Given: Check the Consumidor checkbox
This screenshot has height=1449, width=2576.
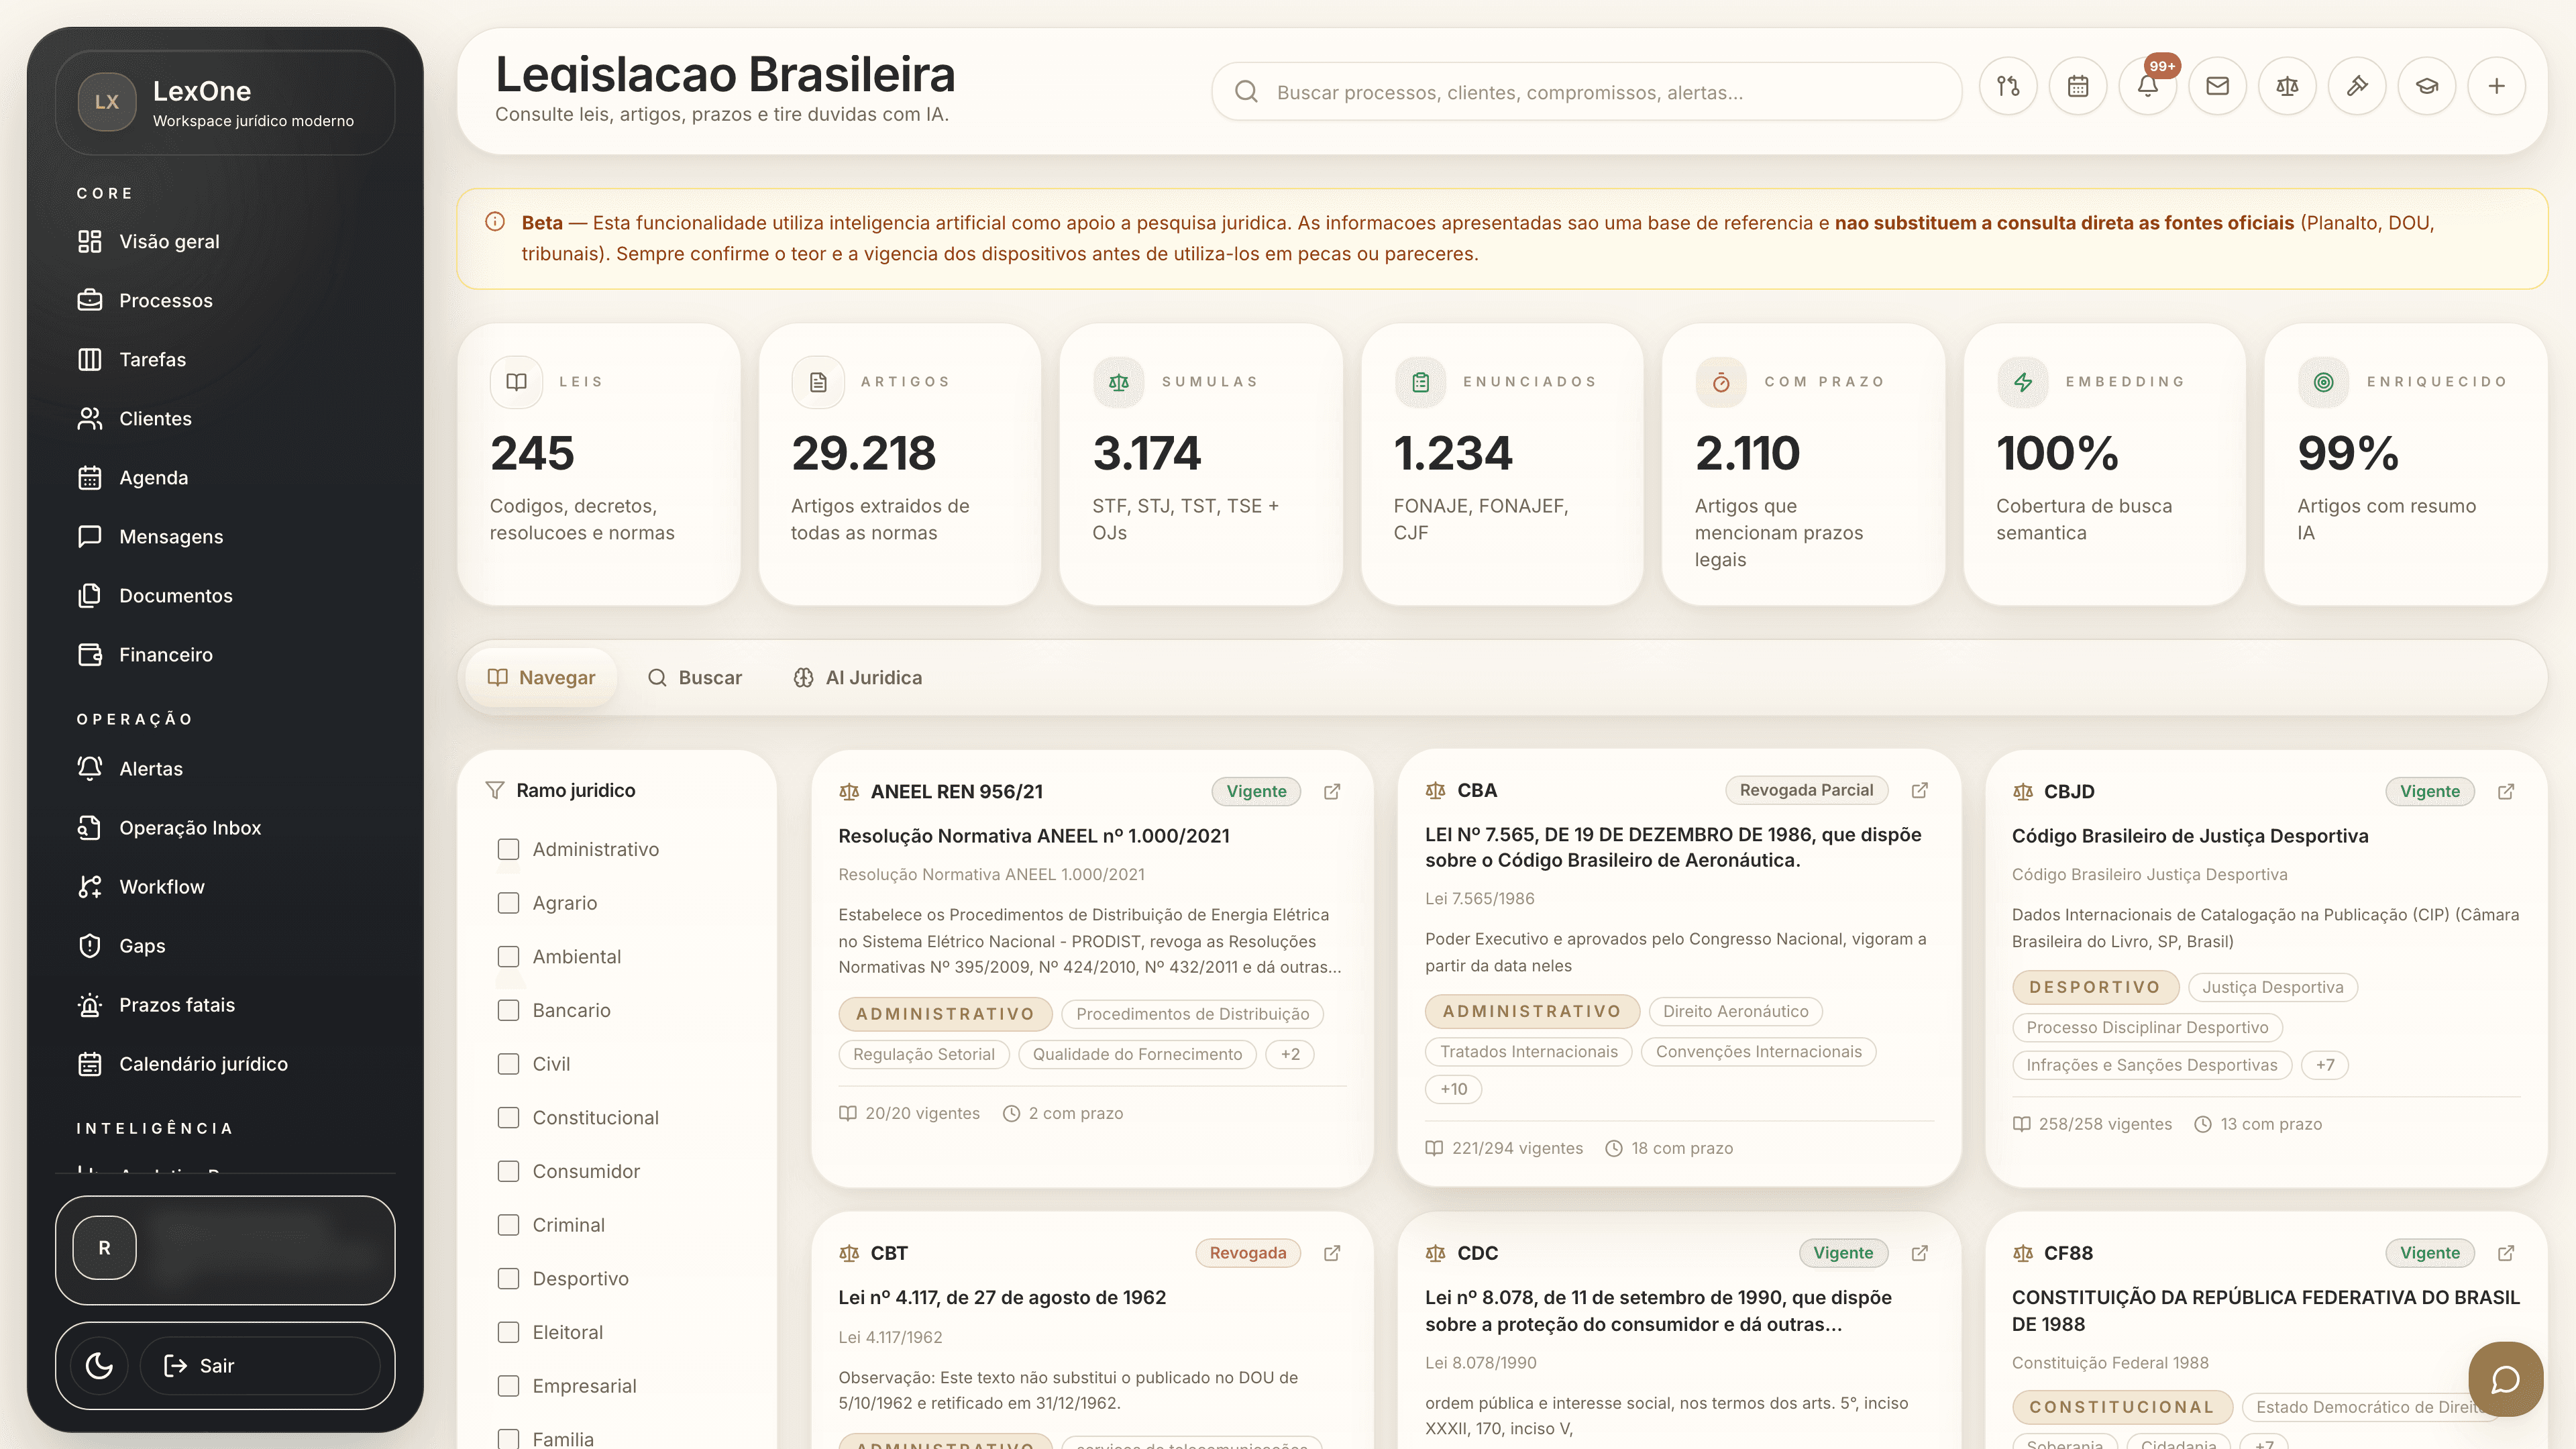Looking at the screenshot, I should coord(509,1171).
